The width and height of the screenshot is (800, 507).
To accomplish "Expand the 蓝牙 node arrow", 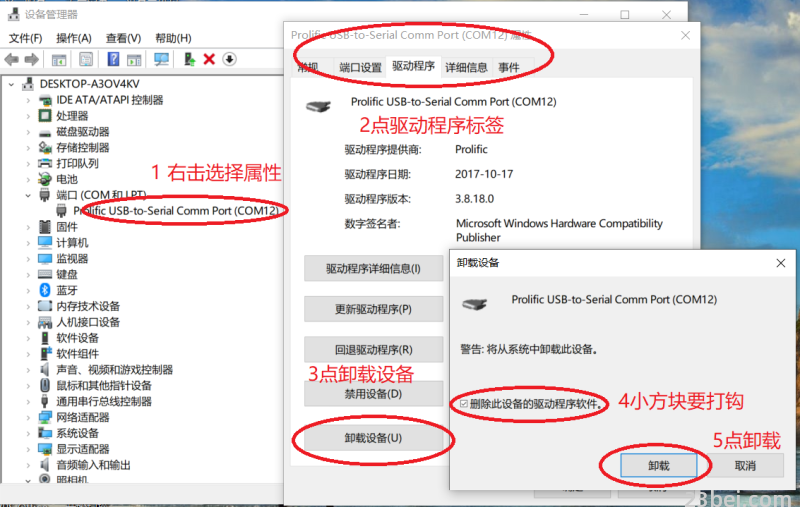I will point(28,291).
